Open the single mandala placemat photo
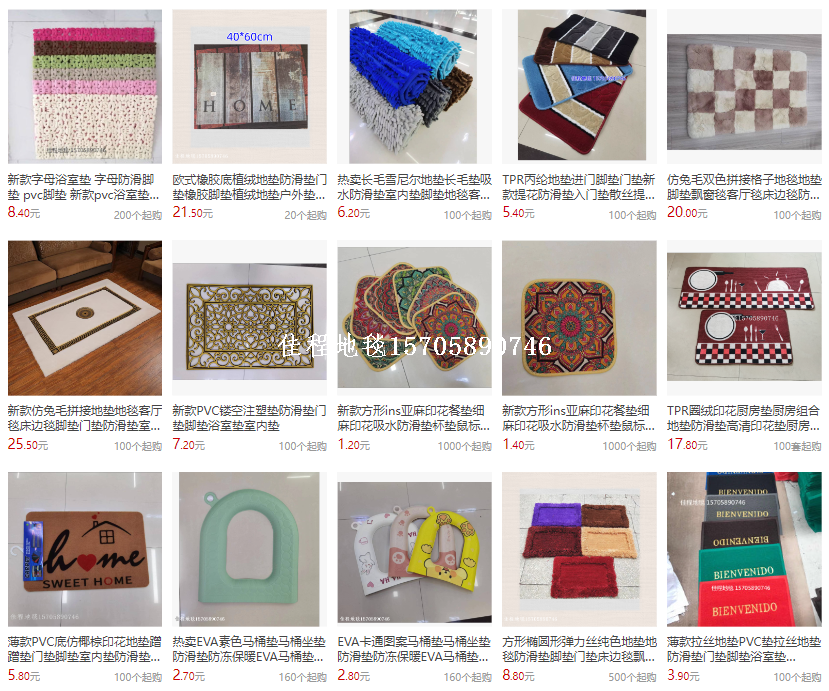829x691 pixels. tap(579, 318)
